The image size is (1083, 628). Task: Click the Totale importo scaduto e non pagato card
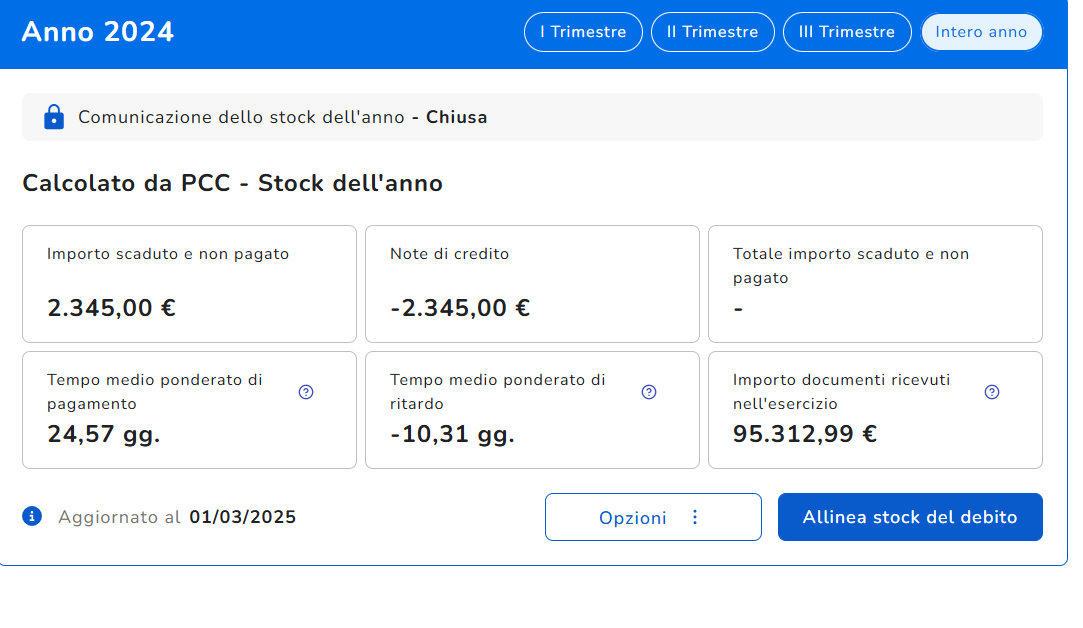click(875, 284)
